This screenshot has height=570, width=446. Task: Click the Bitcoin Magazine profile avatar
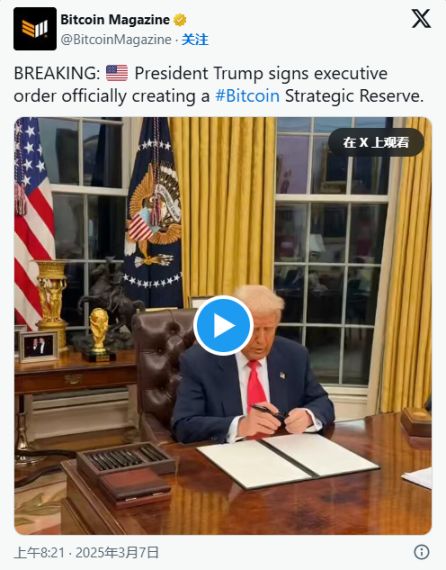point(35,29)
